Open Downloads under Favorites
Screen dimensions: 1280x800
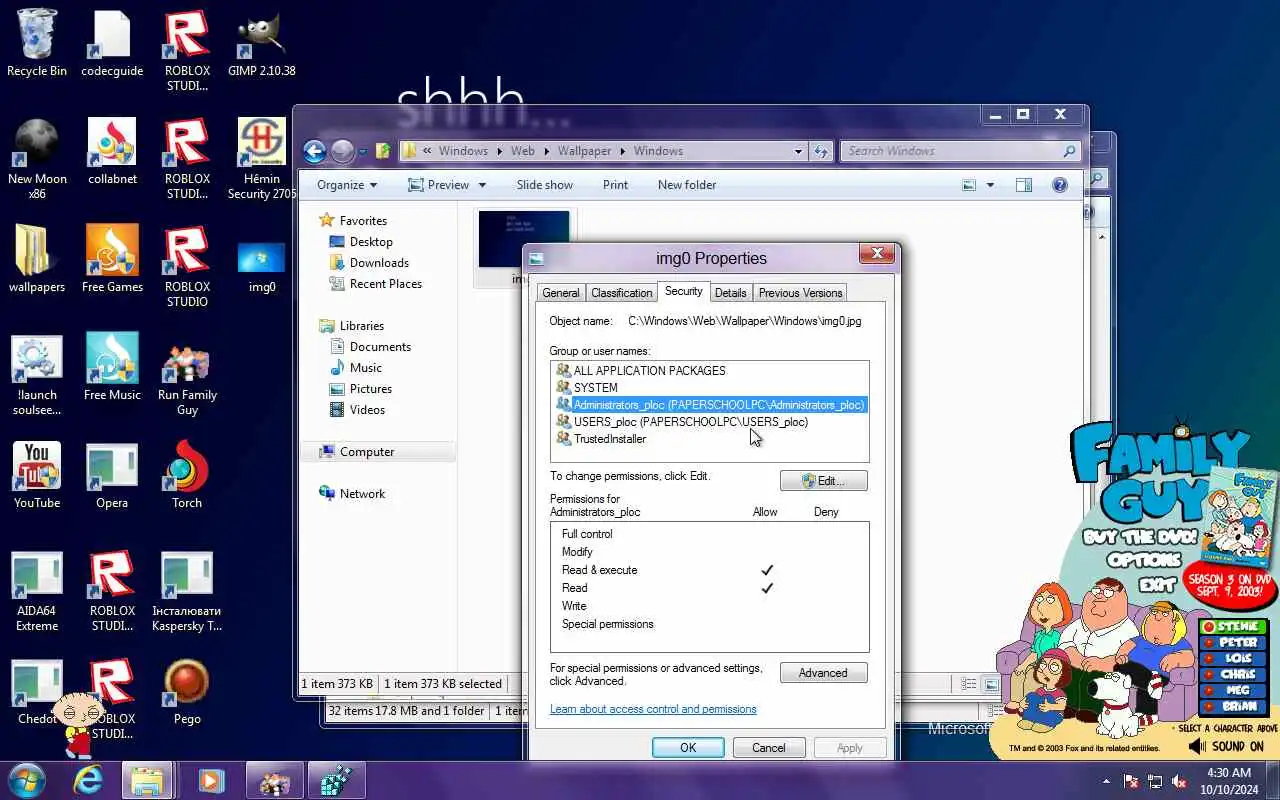tap(379, 263)
